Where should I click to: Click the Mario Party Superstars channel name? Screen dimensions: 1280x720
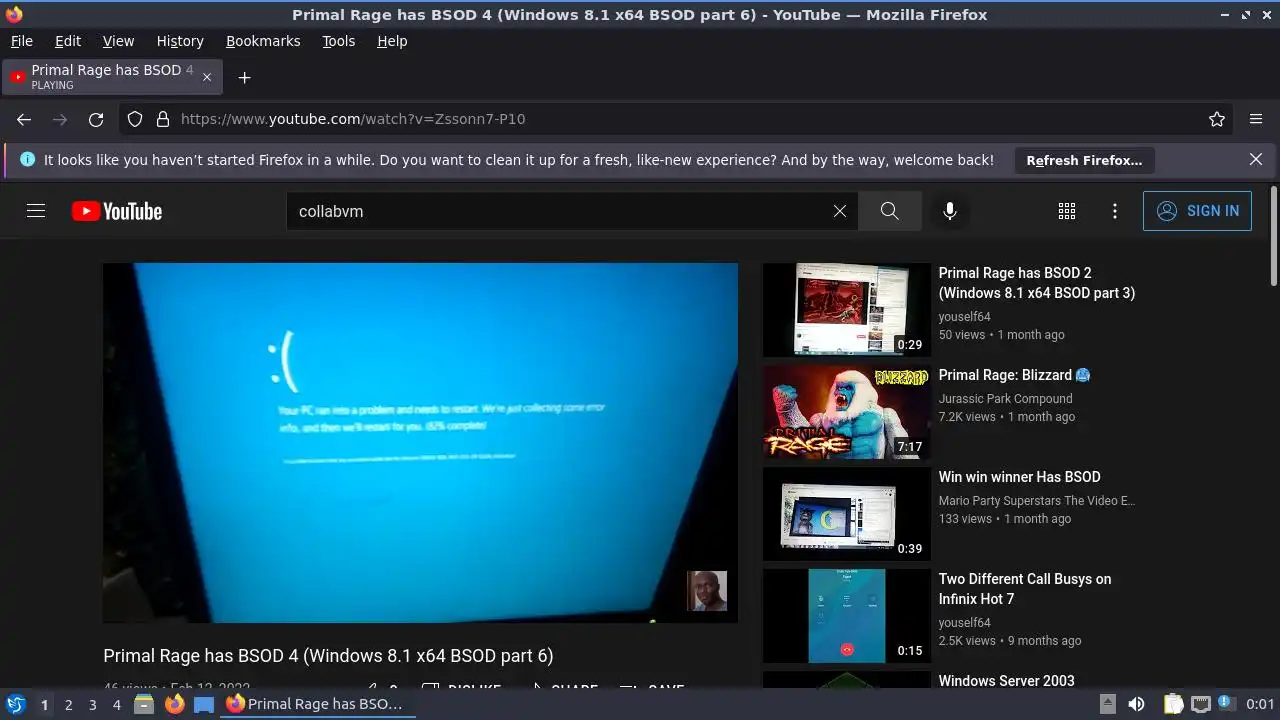1037,500
